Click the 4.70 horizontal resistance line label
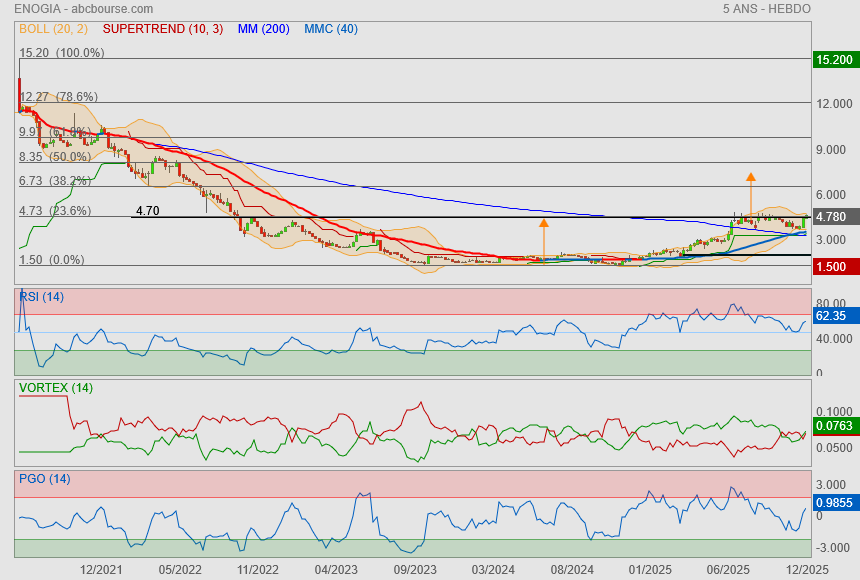The image size is (860, 580). pos(147,211)
